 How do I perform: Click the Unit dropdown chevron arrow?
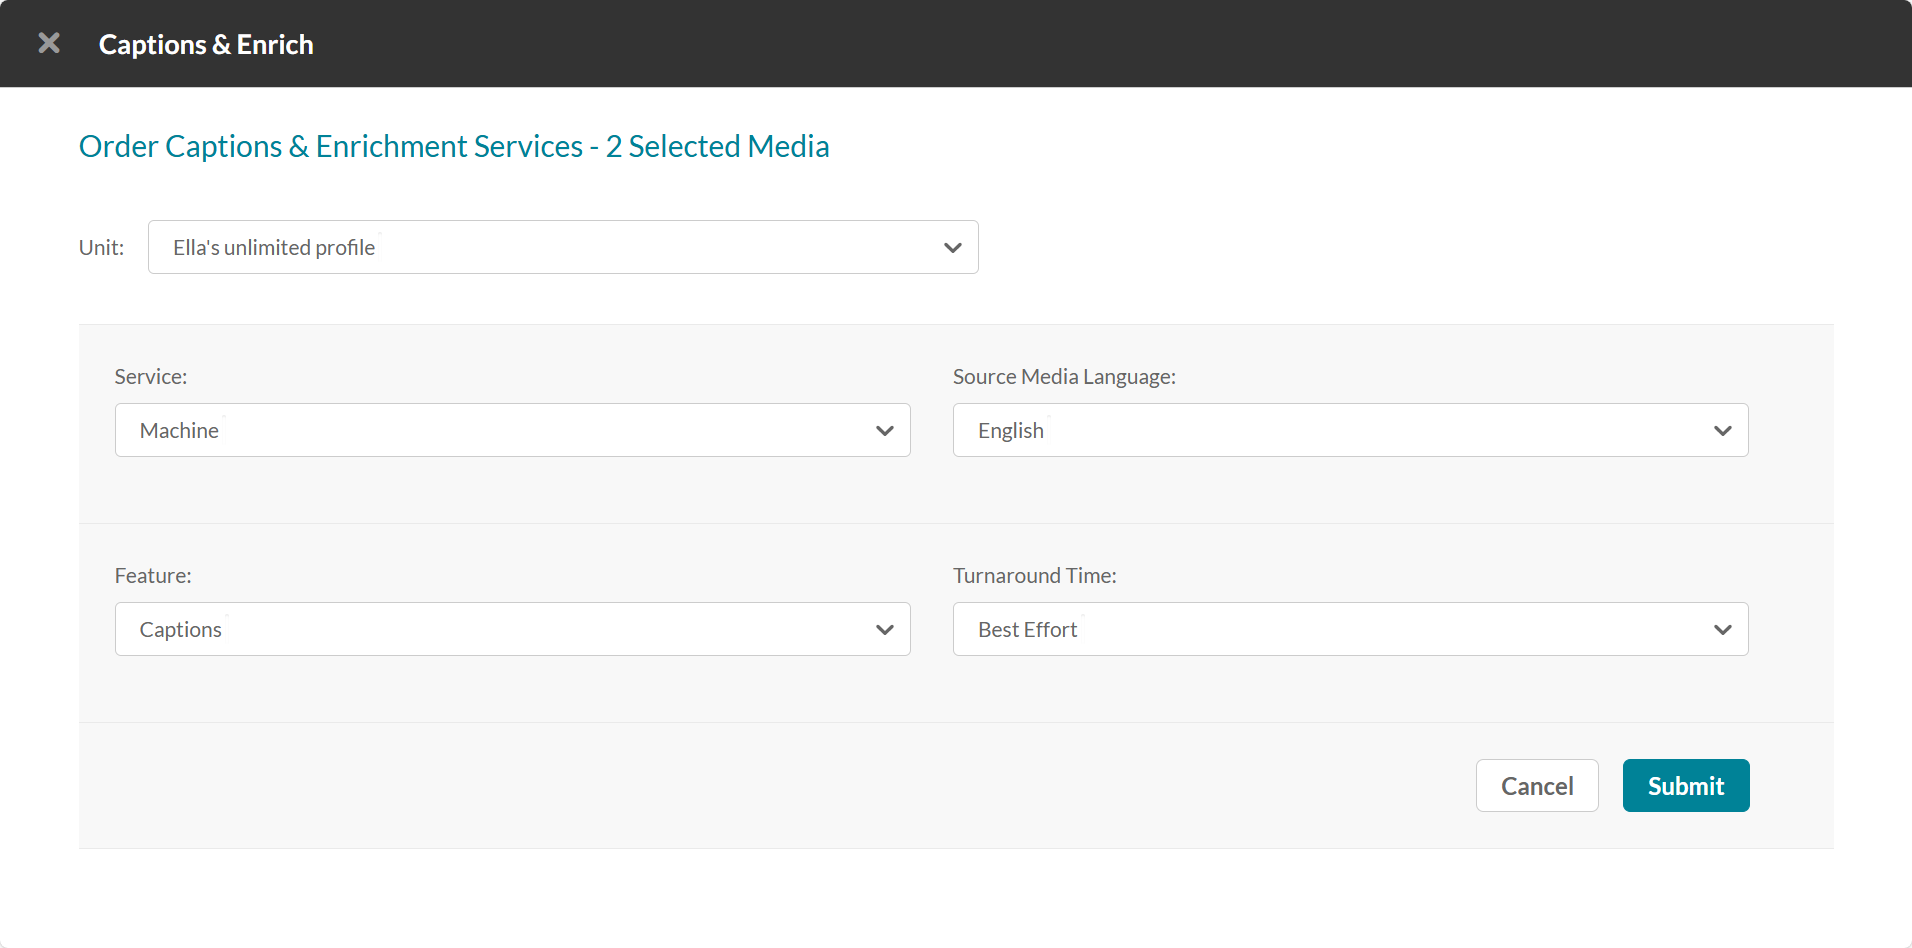point(952,247)
